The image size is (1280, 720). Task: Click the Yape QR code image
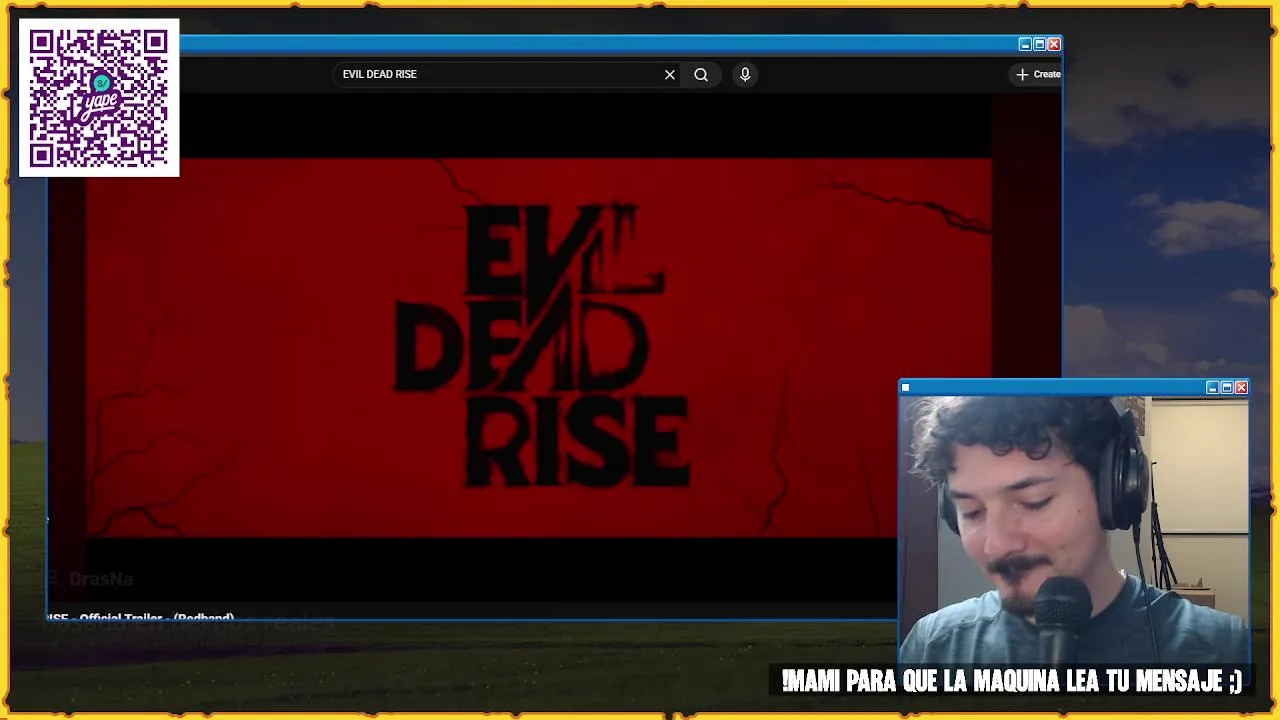[99, 98]
